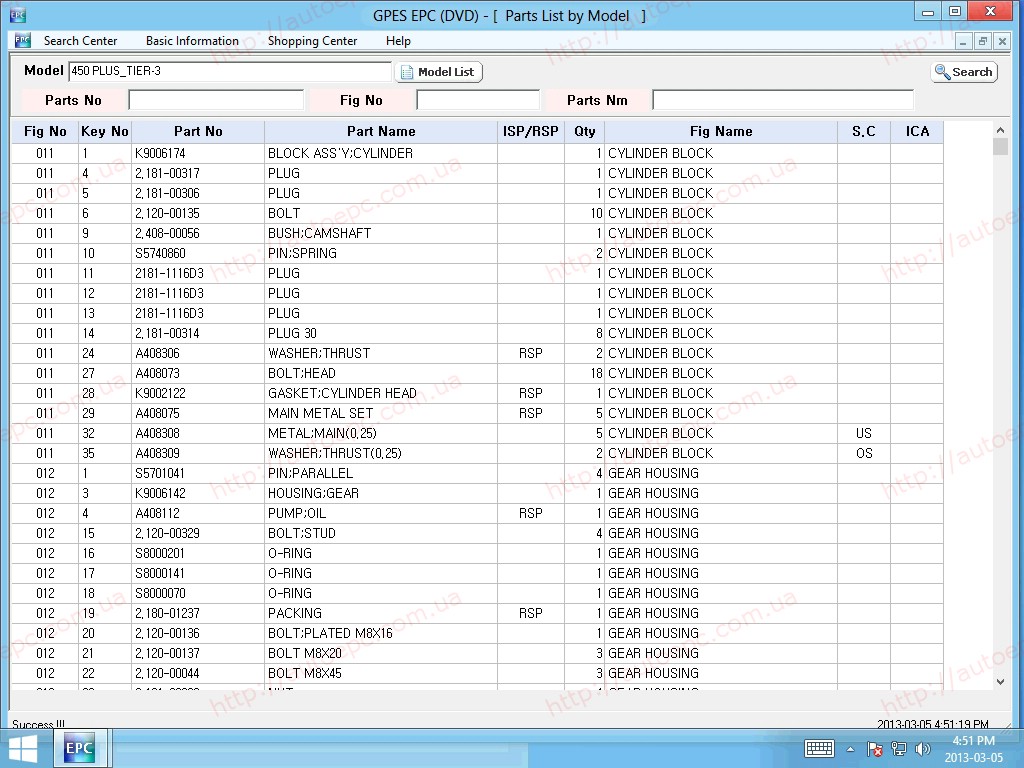Click the EPC application icon in the title bar
This screenshot has height=768, width=1024.
pos(18,14)
